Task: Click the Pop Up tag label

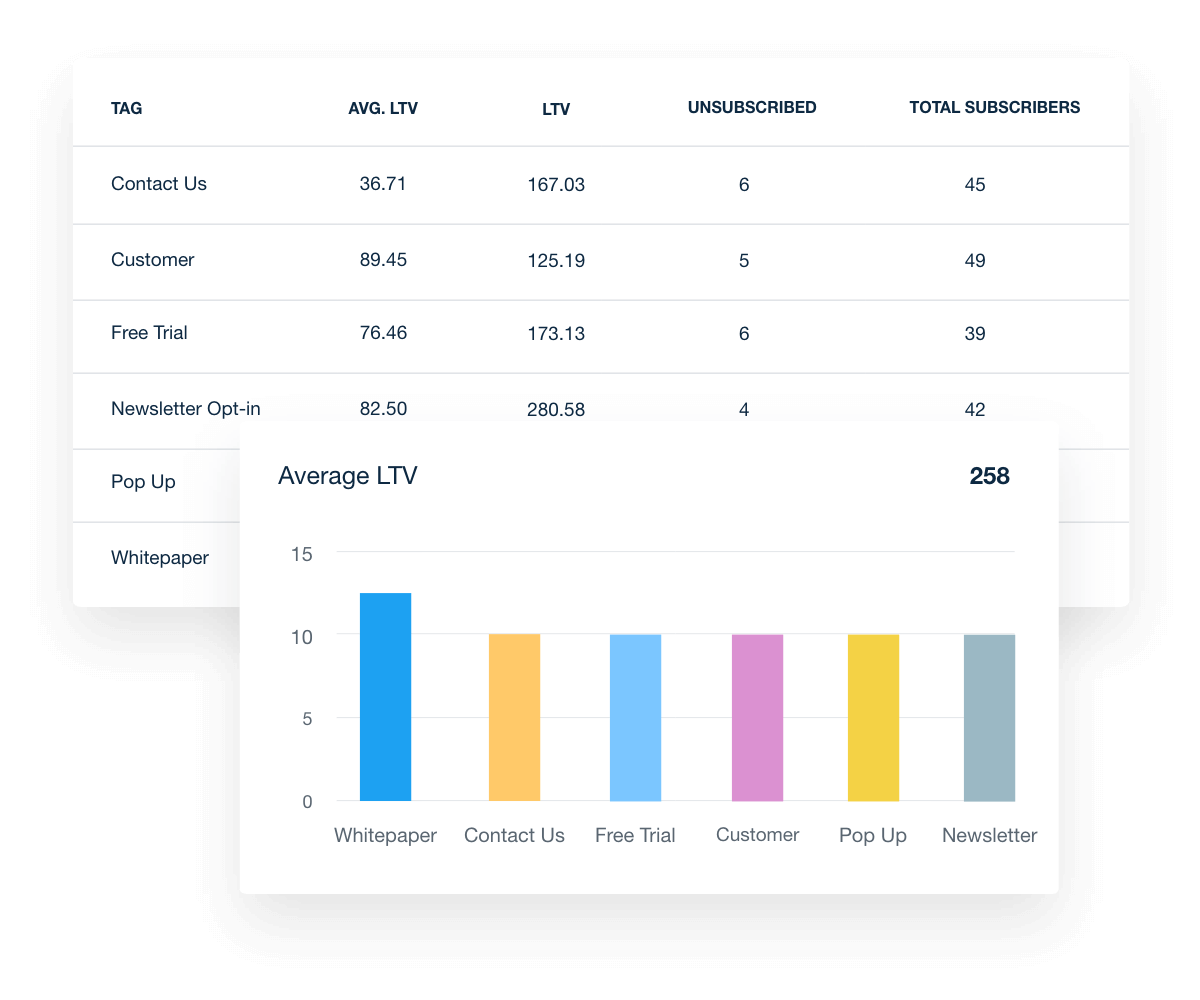Action: pos(143,482)
